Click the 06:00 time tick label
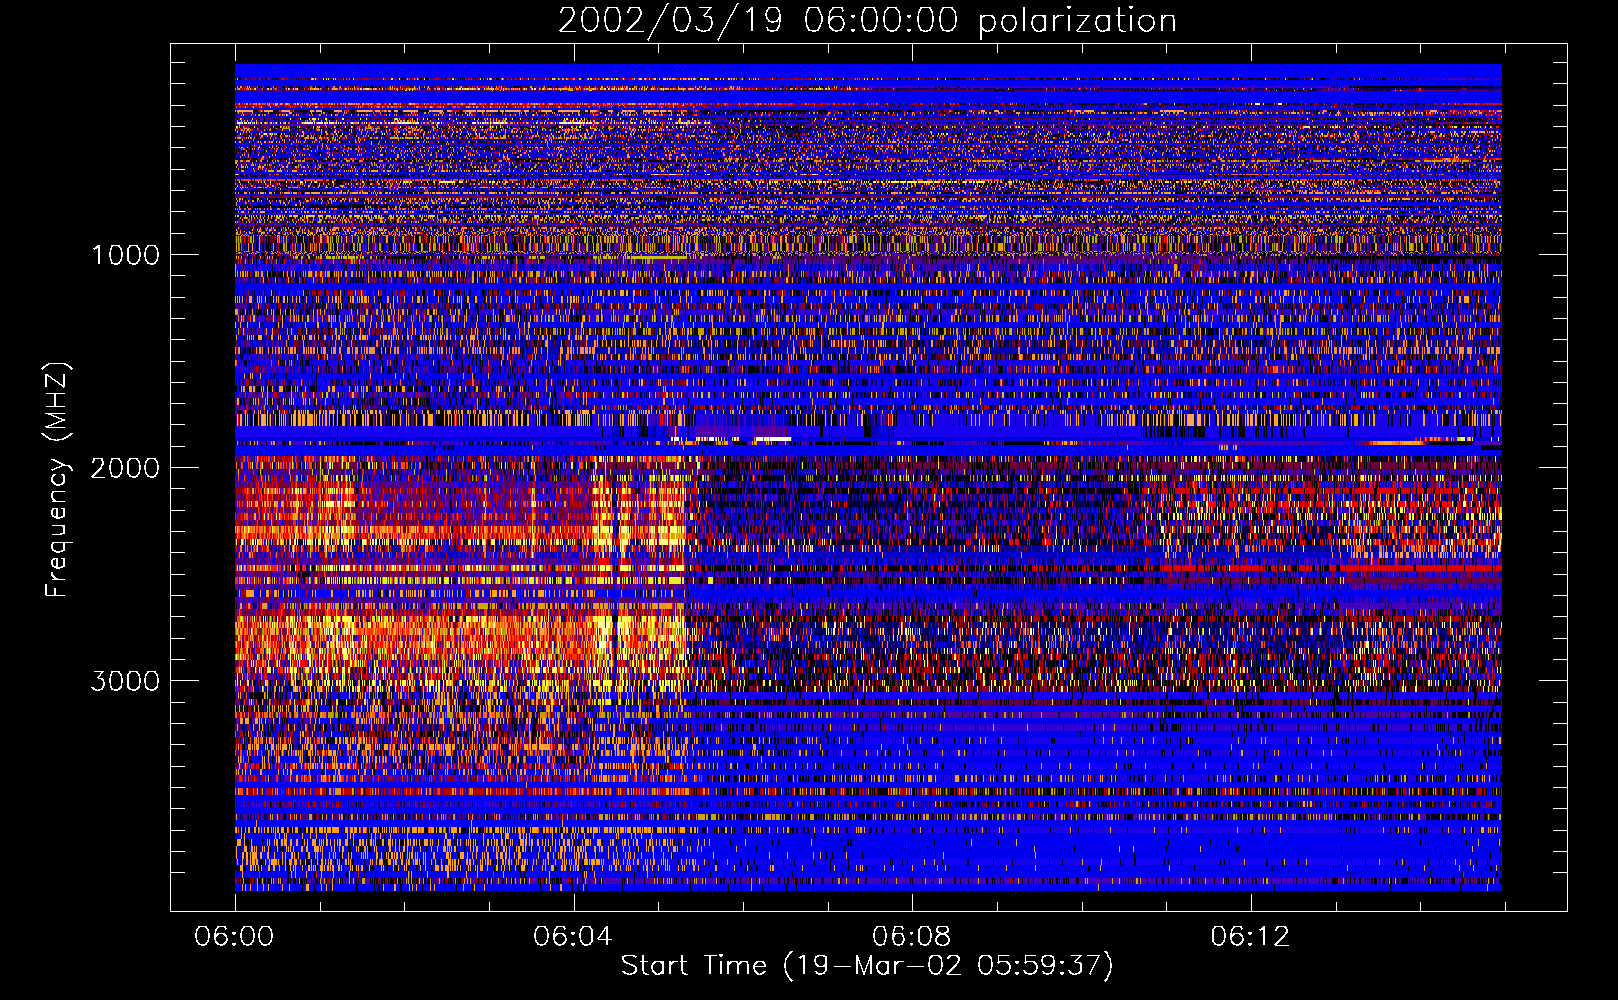This screenshot has width=1618, height=1000. [x=235, y=937]
